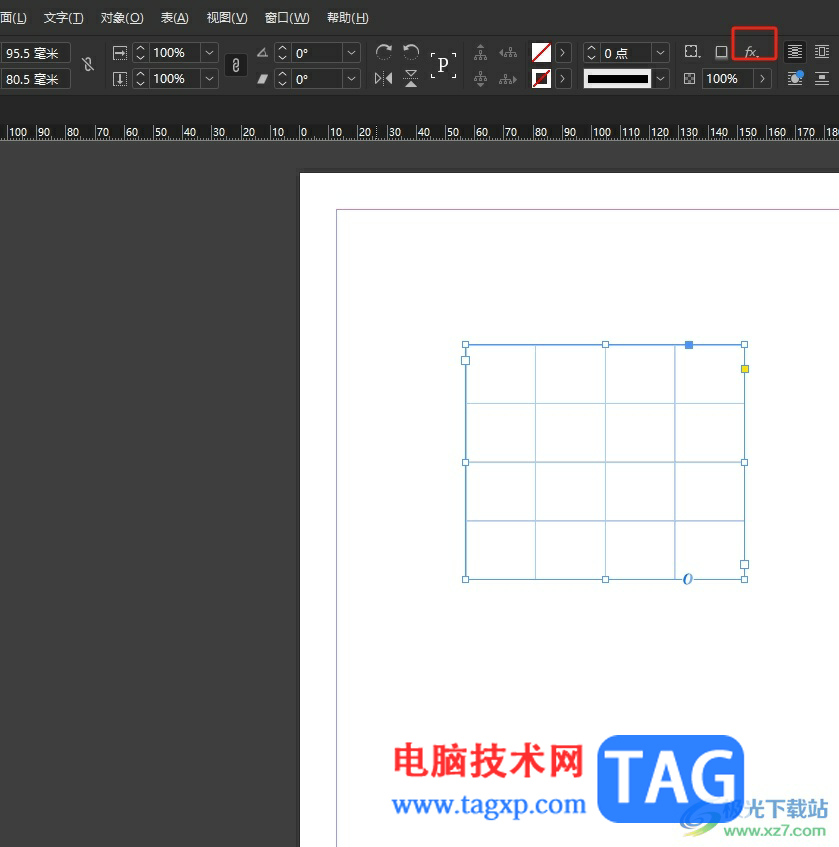Flip the selection vertically
Screen dimensions: 839x847
(411, 78)
